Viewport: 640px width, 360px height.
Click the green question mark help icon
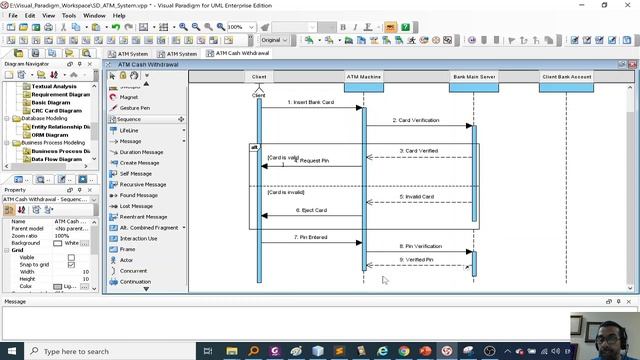[405, 27]
